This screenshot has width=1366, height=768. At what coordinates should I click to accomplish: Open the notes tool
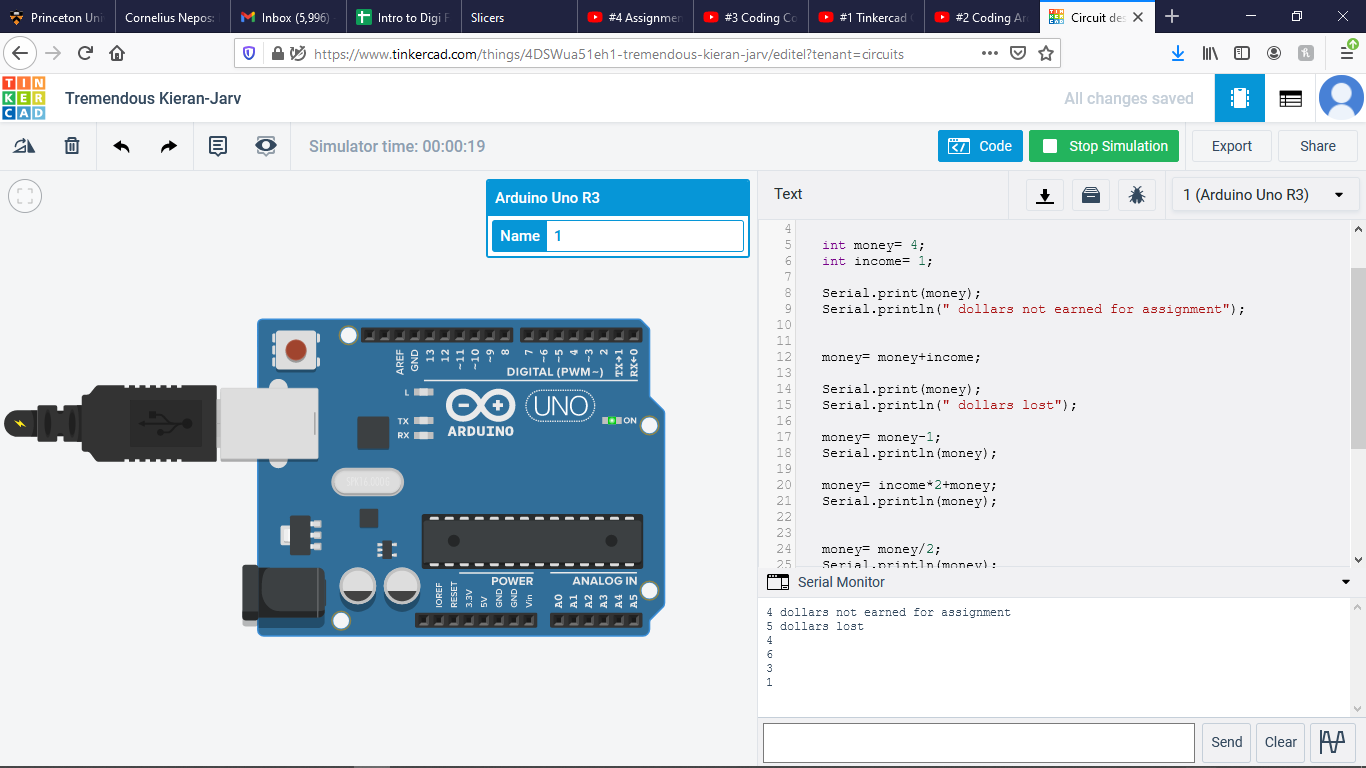click(x=217, y=146)
